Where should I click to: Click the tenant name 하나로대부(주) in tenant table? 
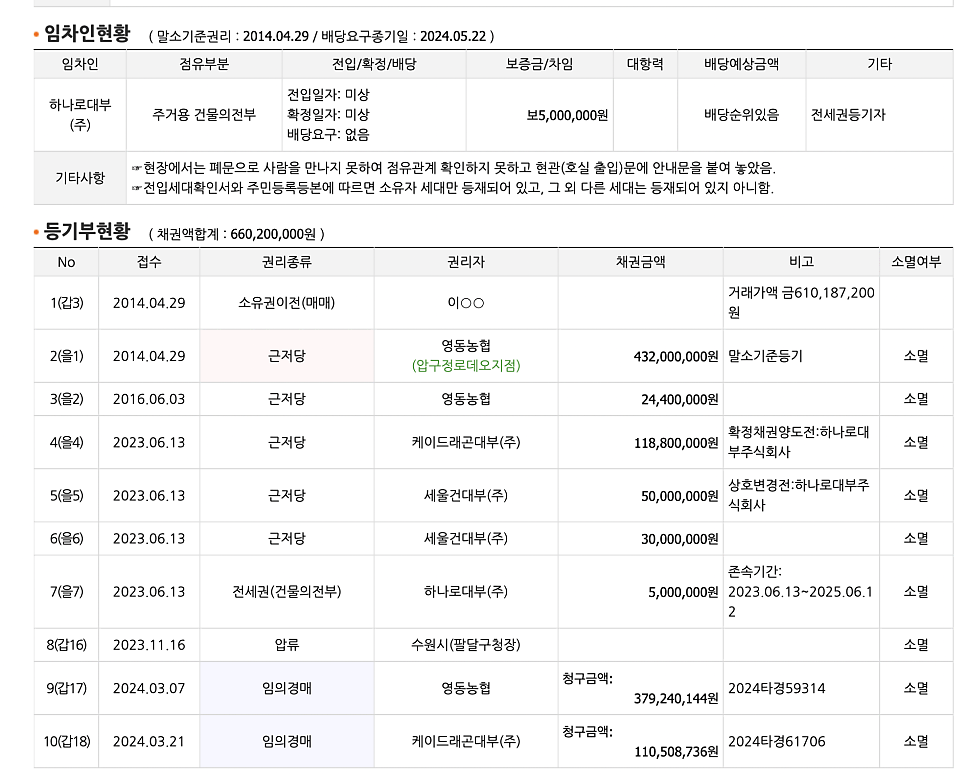(80, 115)
